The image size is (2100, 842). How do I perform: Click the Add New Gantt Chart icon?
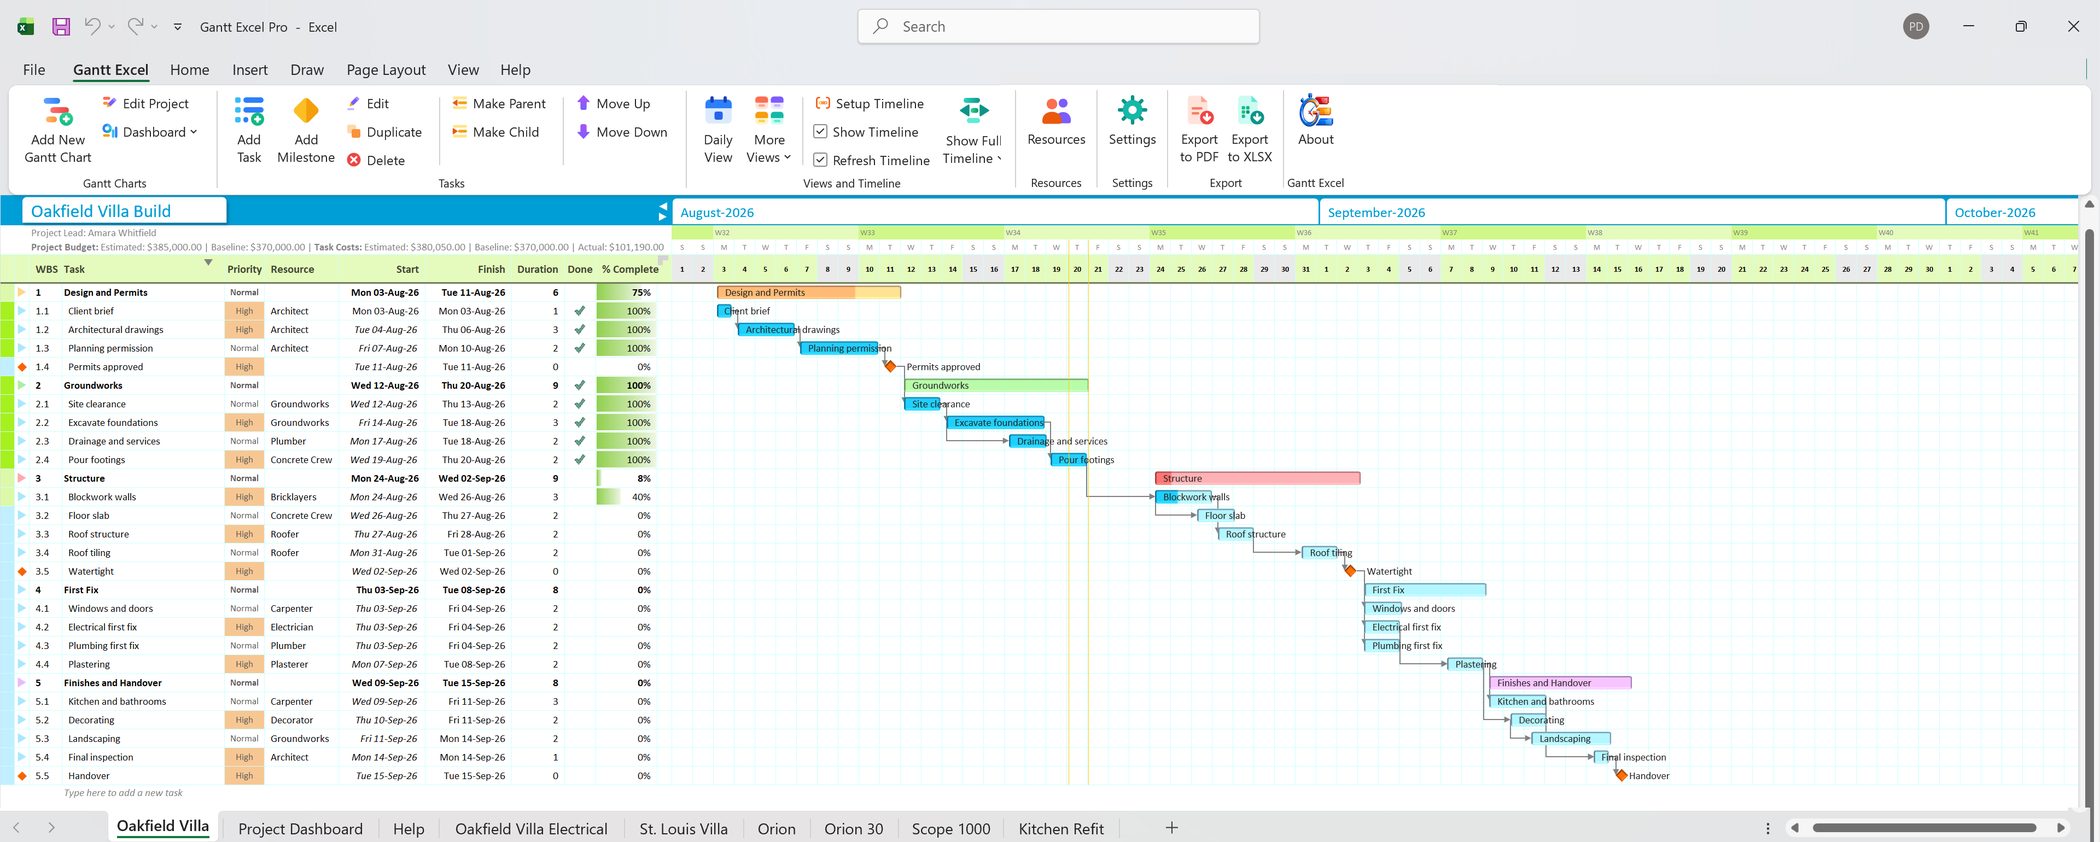(x=57, y=112)
